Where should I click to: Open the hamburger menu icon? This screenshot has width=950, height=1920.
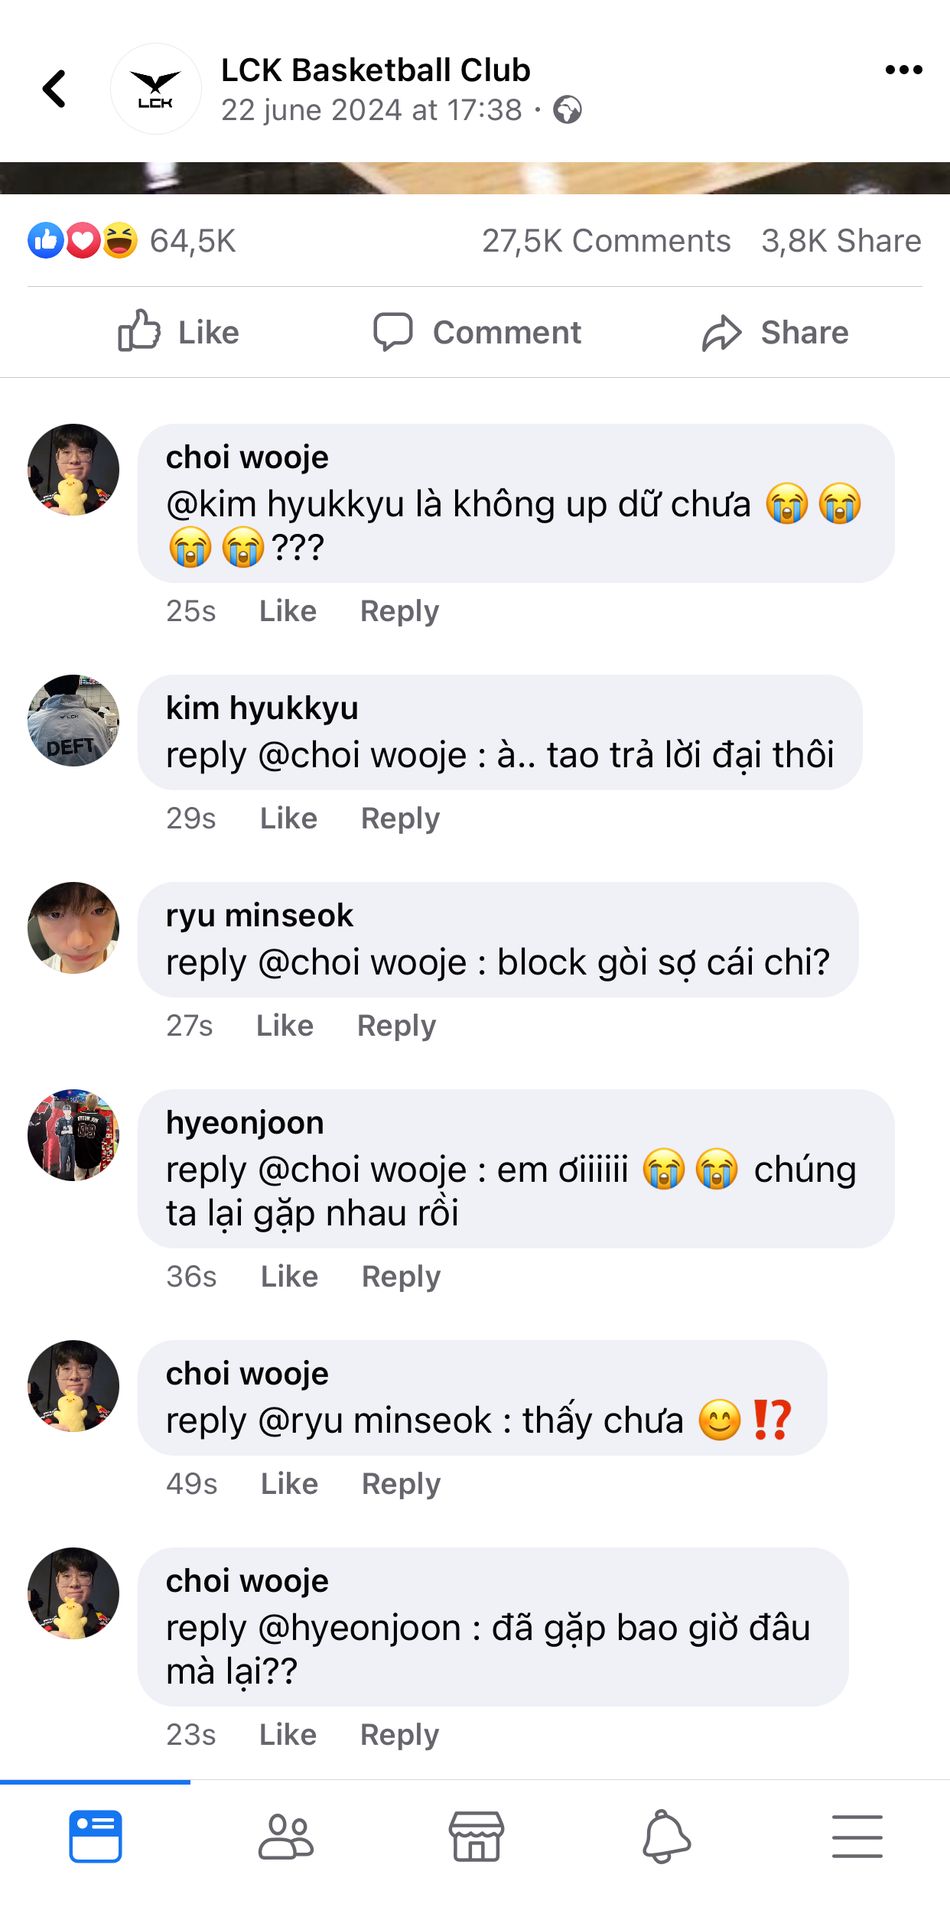pos(857,1837)
